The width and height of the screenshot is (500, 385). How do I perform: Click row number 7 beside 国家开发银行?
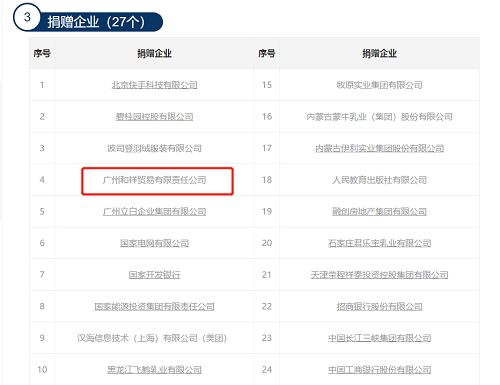pos(42,275)
